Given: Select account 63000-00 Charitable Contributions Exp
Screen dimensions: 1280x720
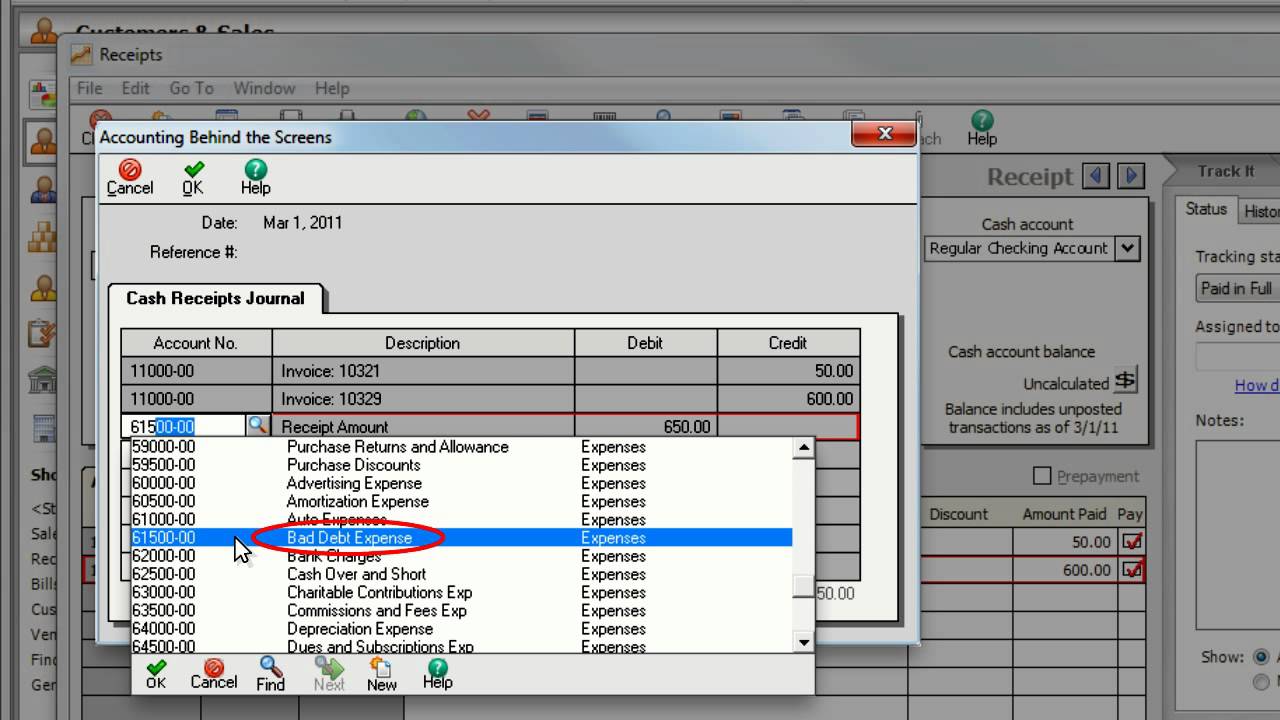Looking at the screenshot, I should coord(462,592).
